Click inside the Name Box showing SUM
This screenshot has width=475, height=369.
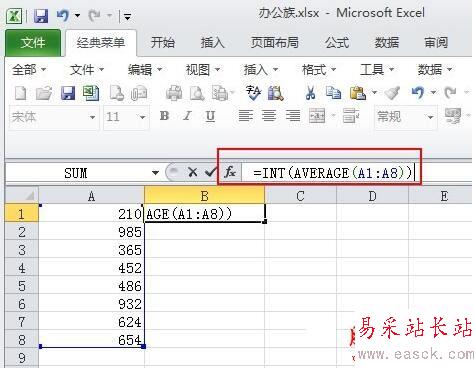[76, 173]
